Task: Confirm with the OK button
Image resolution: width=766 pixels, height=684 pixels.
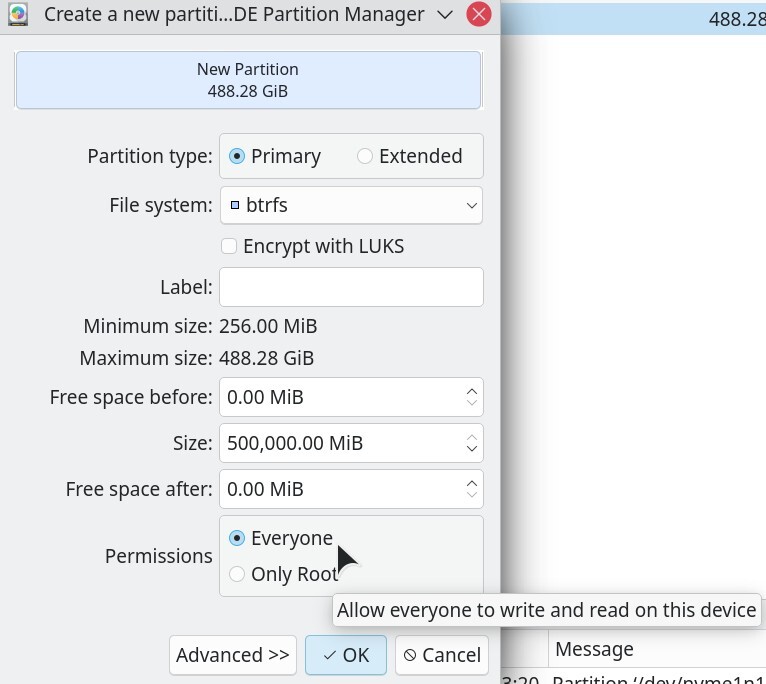Action: pos(346,655)
